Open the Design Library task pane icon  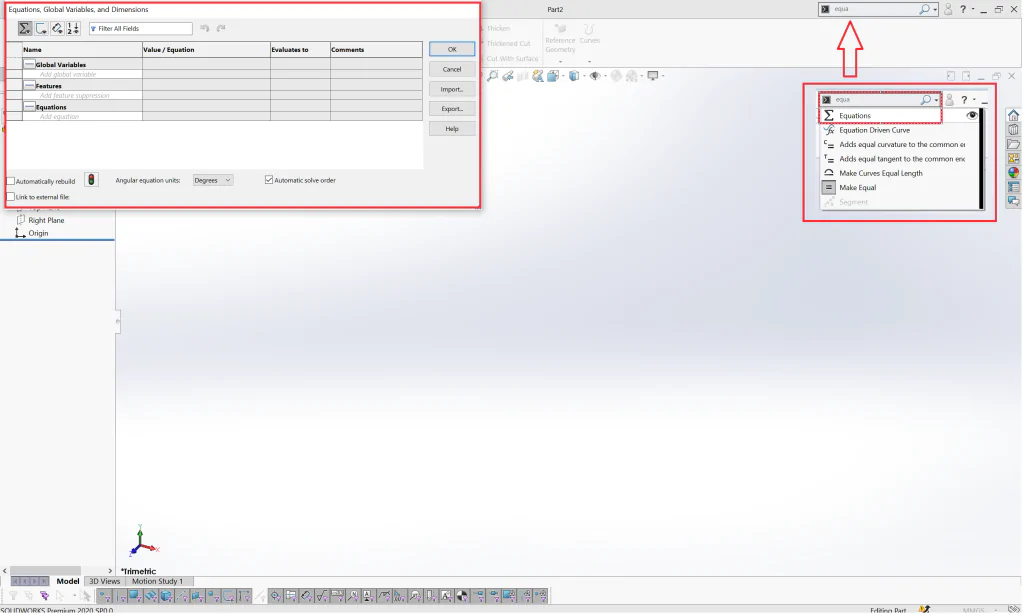click(1014, 130)
